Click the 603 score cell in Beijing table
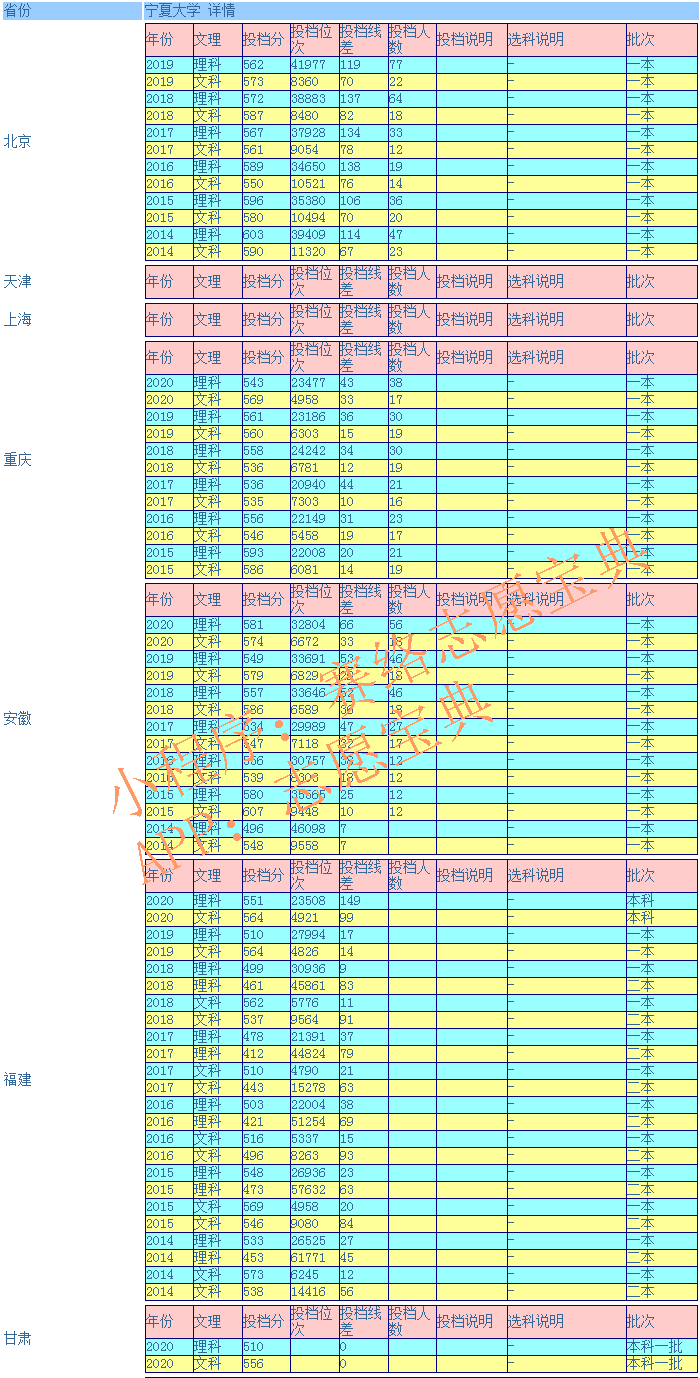The width and height of the screenshot is (700, 1378). tap(265, 235)
